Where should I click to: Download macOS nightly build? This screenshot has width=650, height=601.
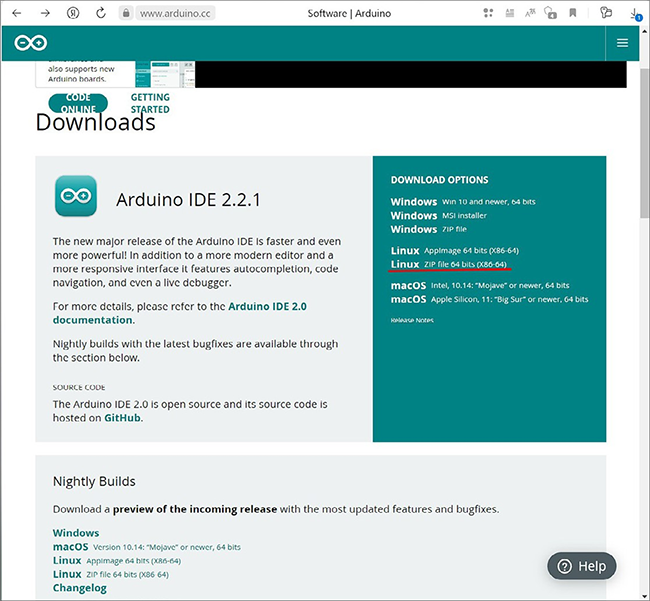tap(146, 547)
